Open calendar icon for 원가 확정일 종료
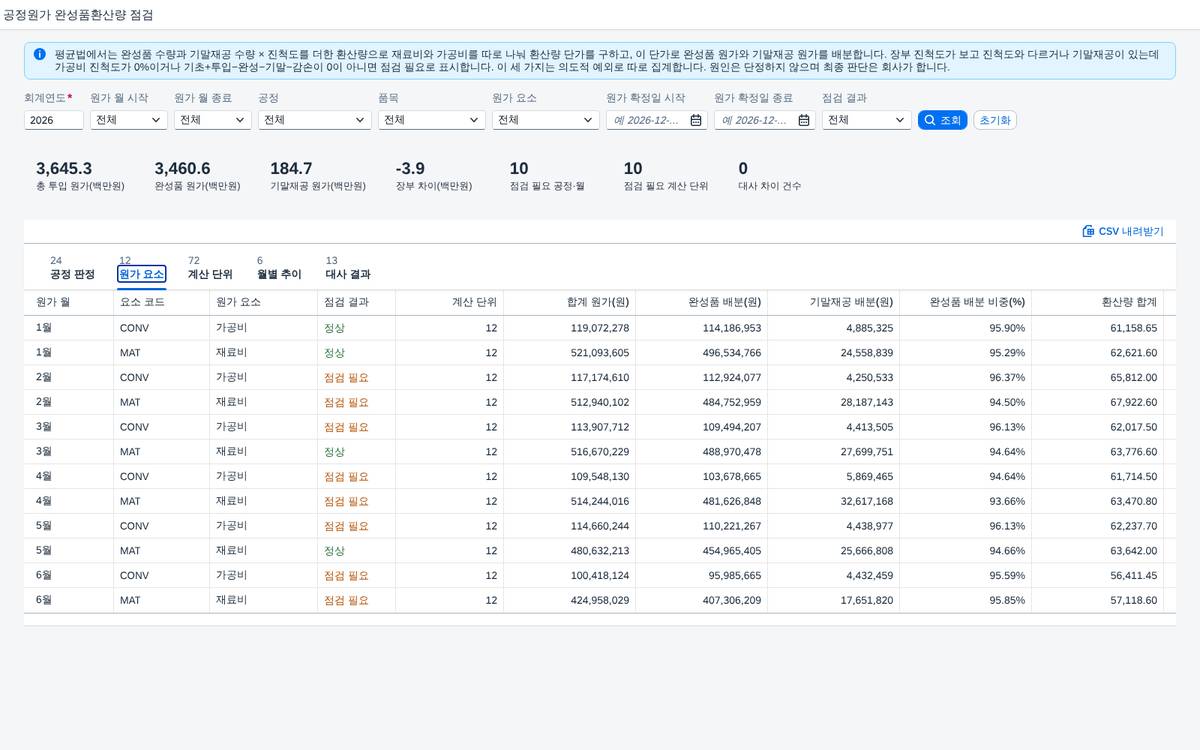Viewport: 1200px width, 750px height. [x=804, y=120]
